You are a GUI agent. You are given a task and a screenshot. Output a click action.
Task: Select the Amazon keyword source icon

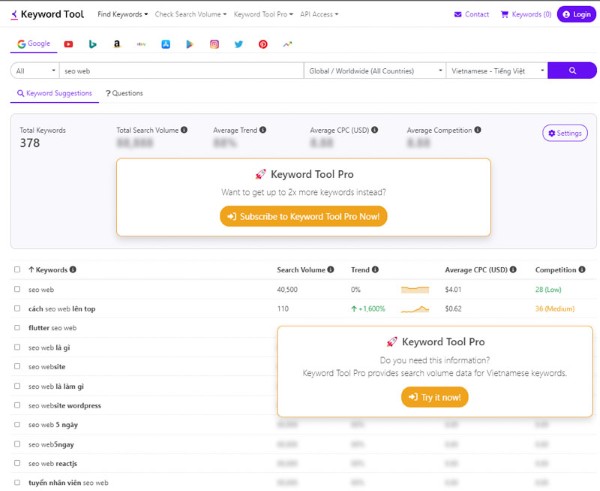(x=117, y=44)
